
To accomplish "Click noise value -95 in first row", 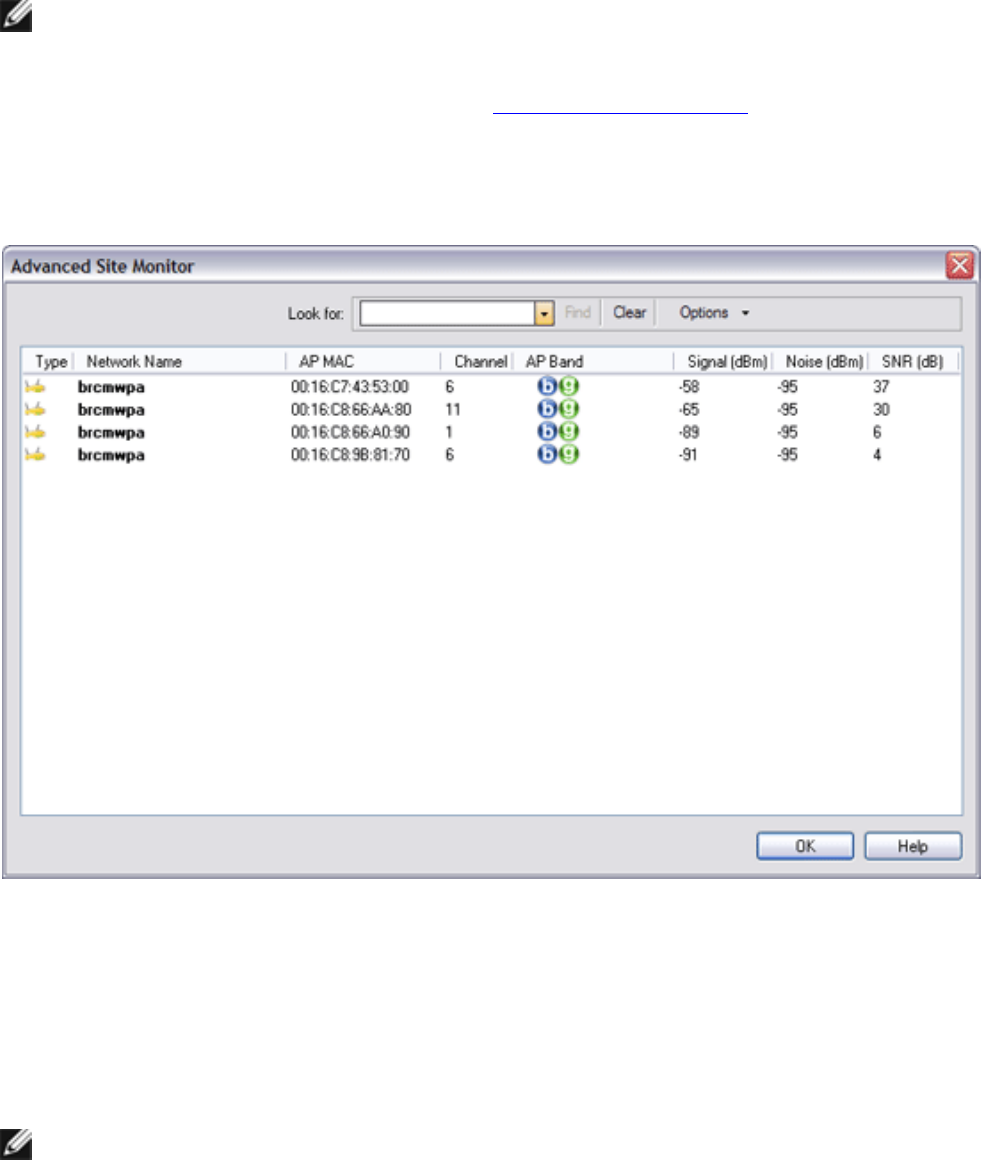I will click(787, 387).
